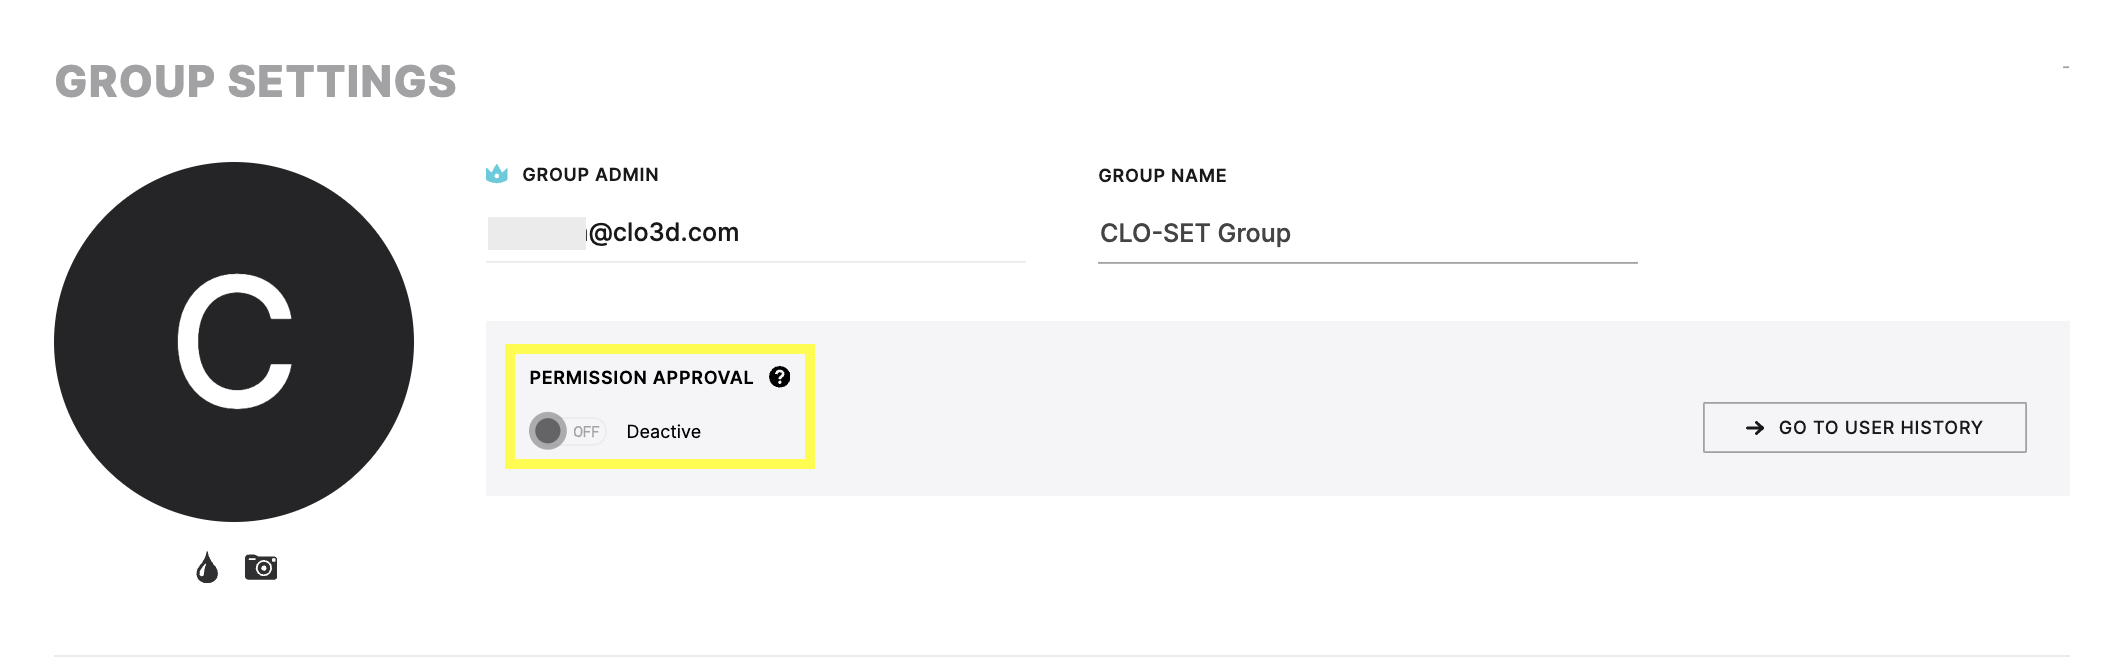Click the @clo3d.com email domain text

[664, 233]
